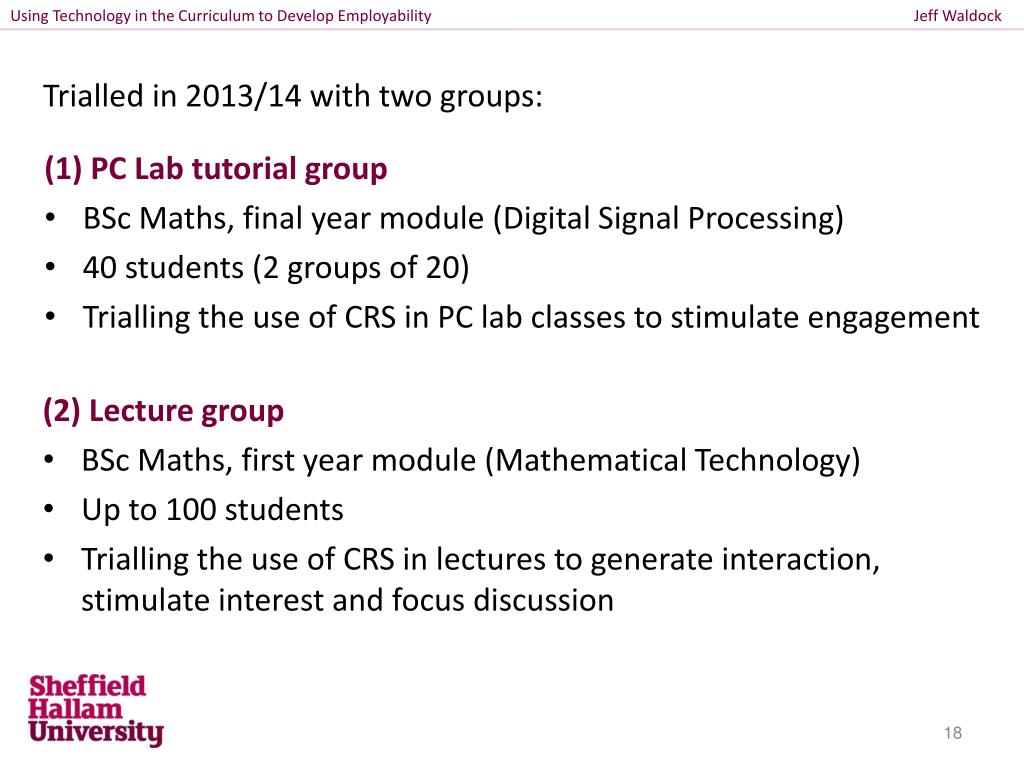
Task: Click the word 'Sheffield' in the logo
Action: tap(88, 686)
